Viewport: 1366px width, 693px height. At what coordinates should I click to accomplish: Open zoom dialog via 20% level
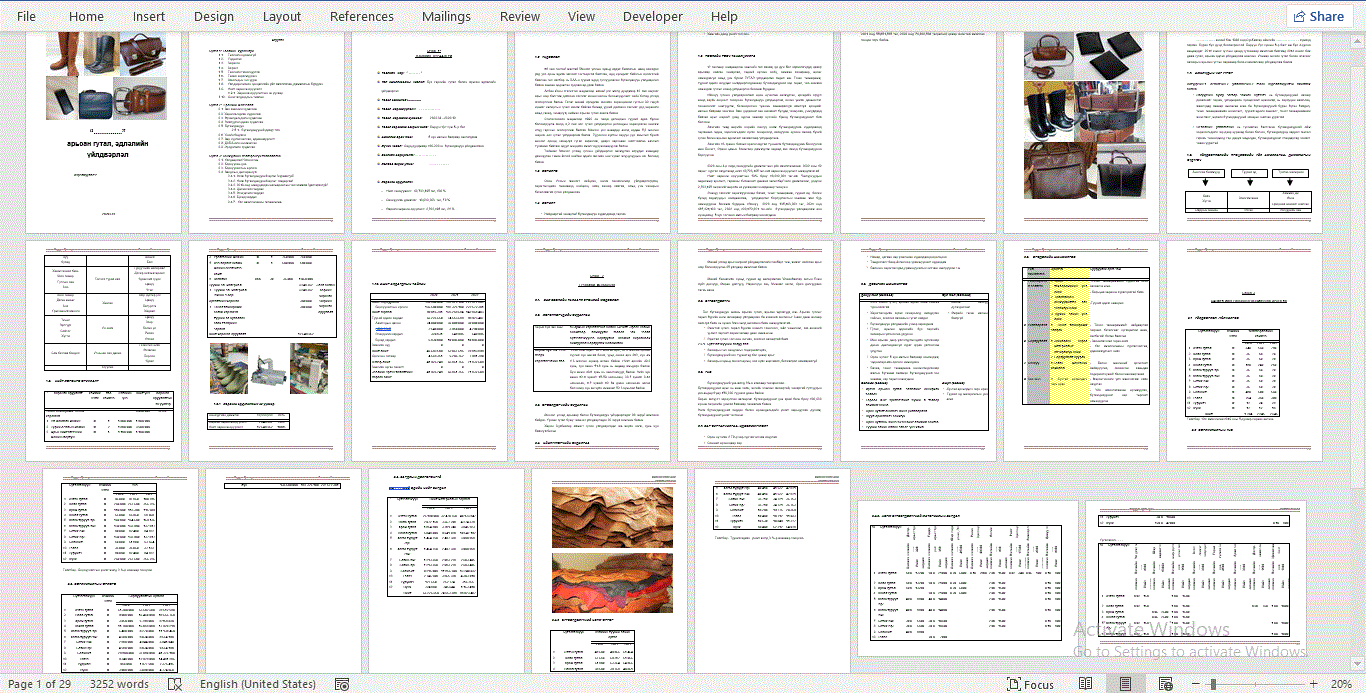point(1341,684)
